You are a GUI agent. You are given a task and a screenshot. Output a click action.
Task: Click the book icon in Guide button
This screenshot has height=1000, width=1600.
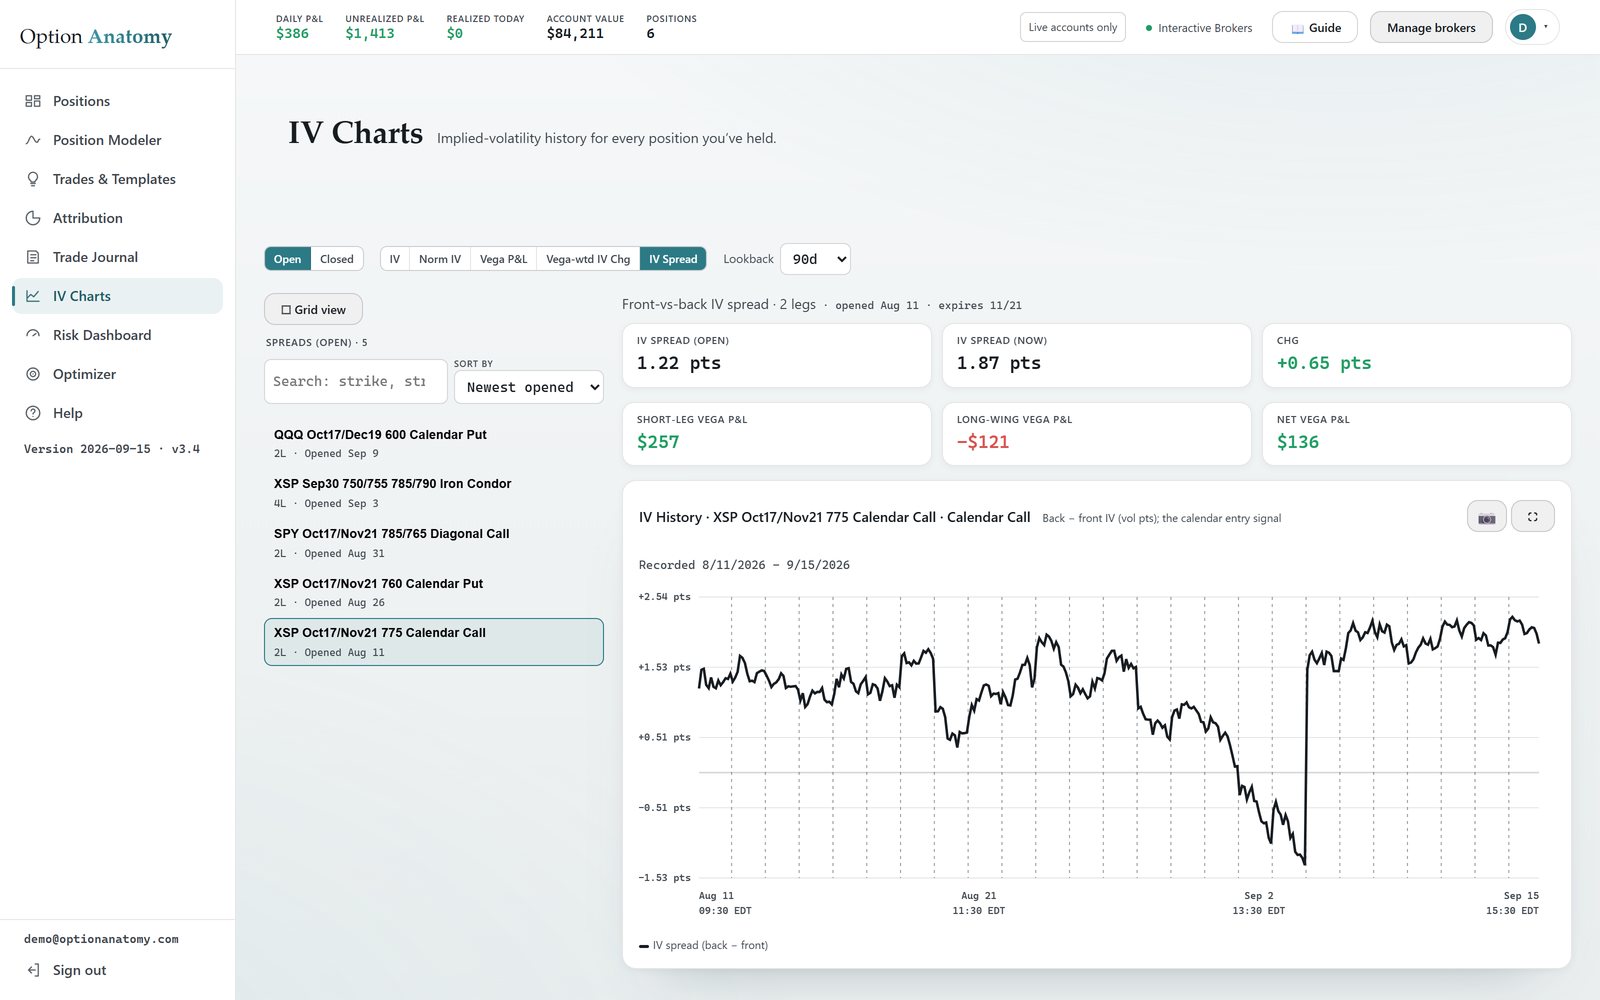(1297, 28)
